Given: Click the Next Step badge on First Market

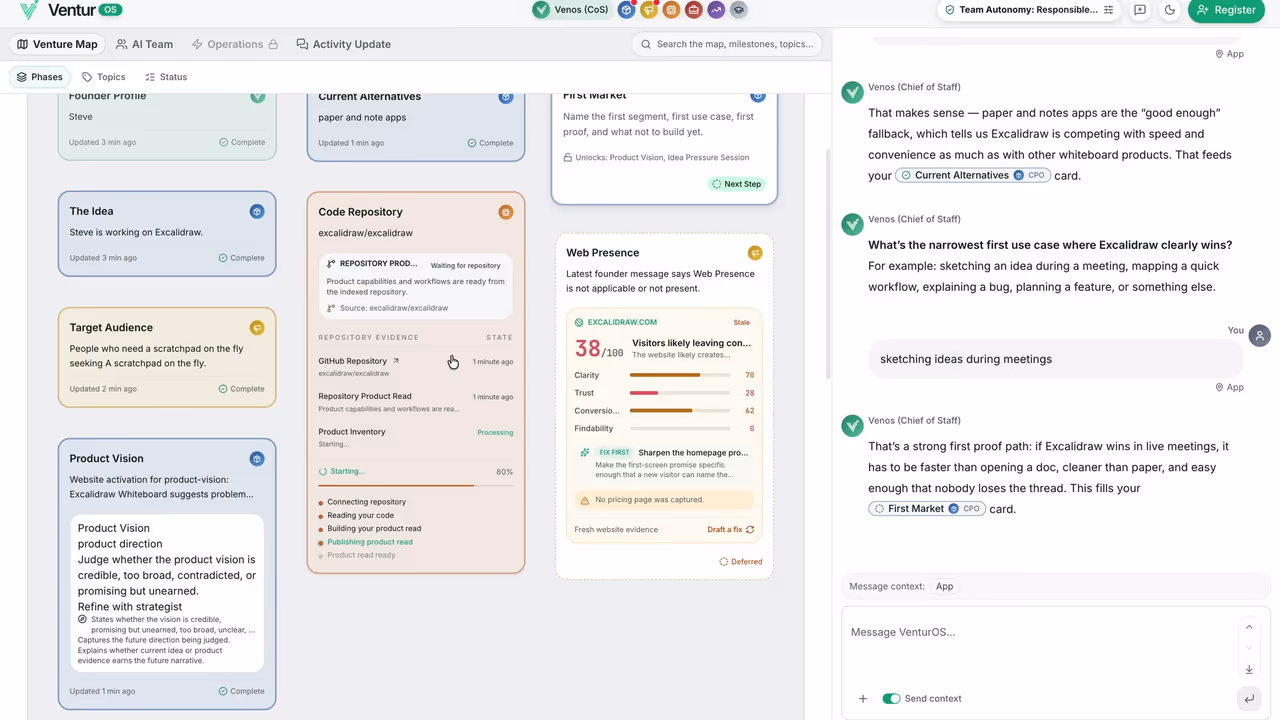Looking at the screenshot, I should click(x=736, y=184).
